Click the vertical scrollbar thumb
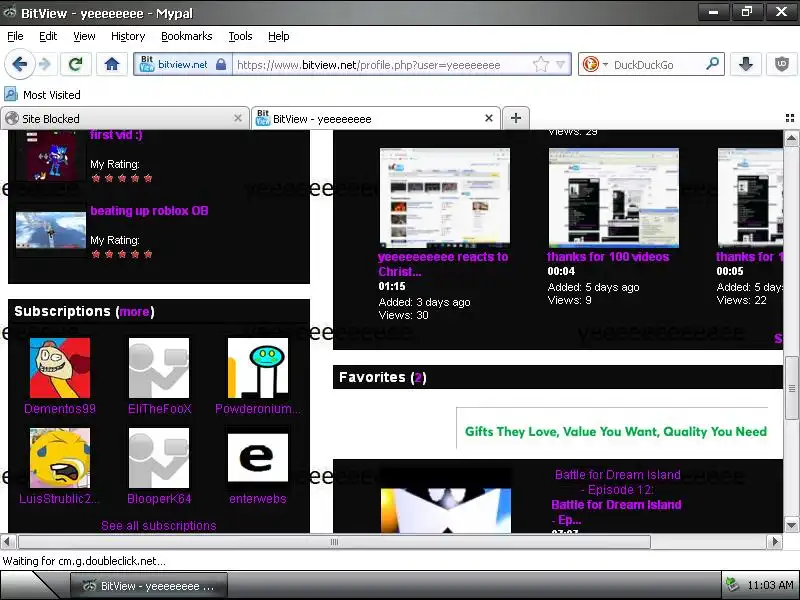 (791, 388)
